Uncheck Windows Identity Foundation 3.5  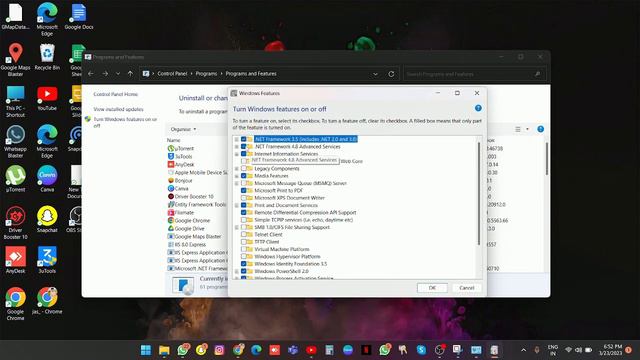pyautogui.click(x=244, y=264)
